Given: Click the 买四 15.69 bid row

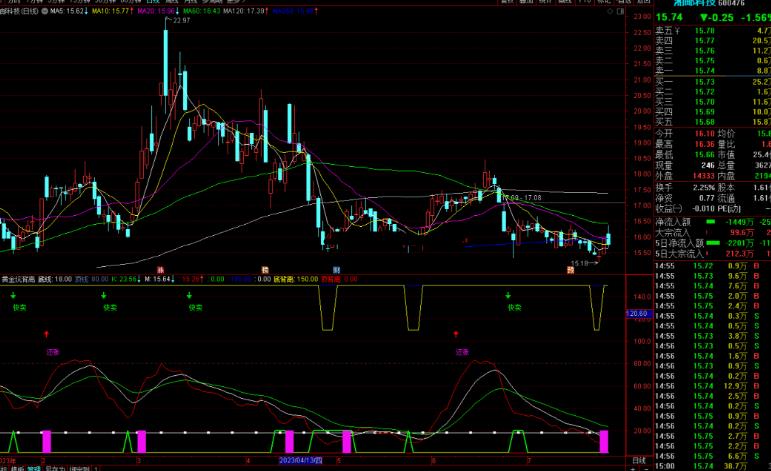Looking at the screenshot, I should point(713,112).
